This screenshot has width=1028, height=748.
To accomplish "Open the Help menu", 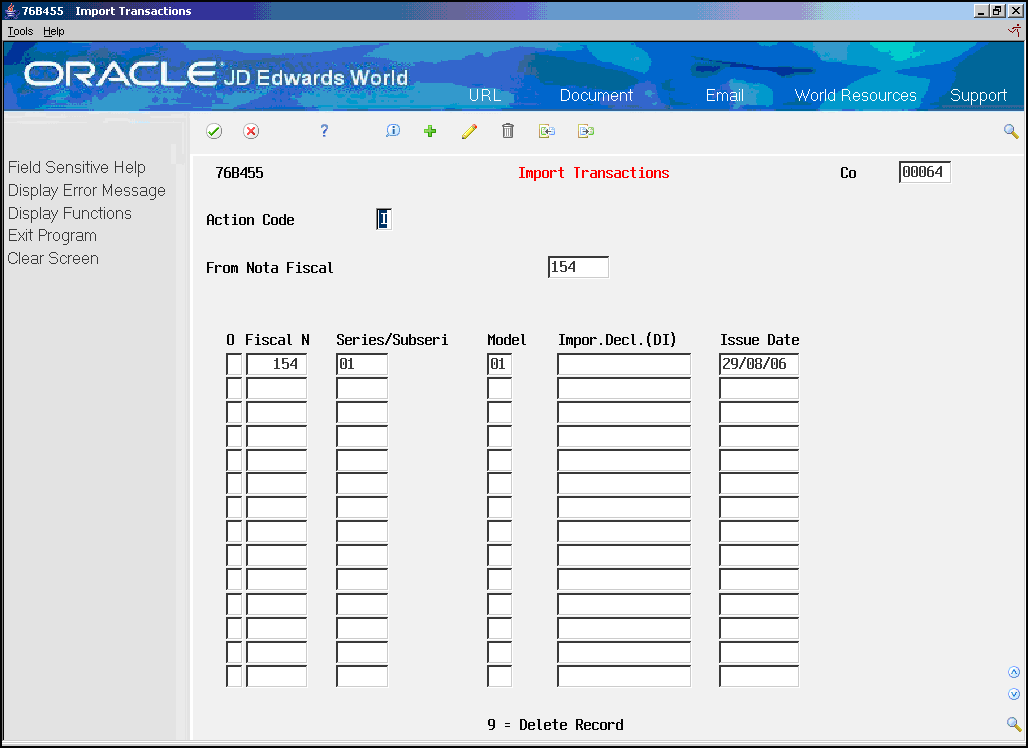I will (x=54, y=31).
